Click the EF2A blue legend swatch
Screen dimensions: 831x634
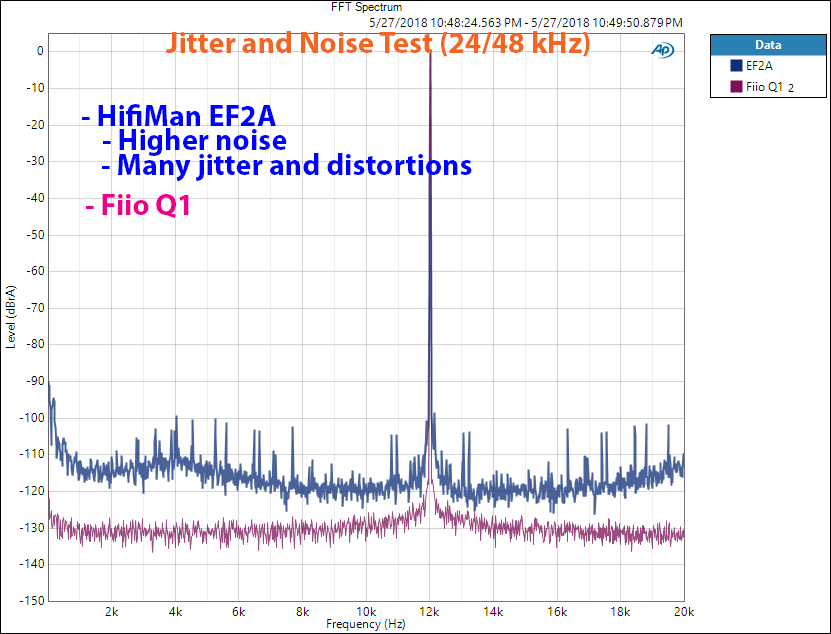tap(736, 66)
